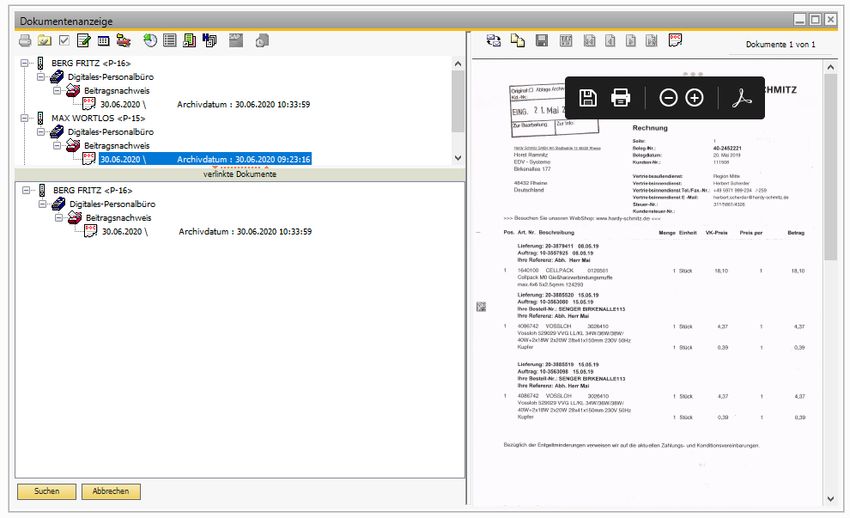Image resolution: width=850 pixels, height=518 pixels.
Task: Click the edit document pencil toolbar icon
Action: (x=83, y=40)
